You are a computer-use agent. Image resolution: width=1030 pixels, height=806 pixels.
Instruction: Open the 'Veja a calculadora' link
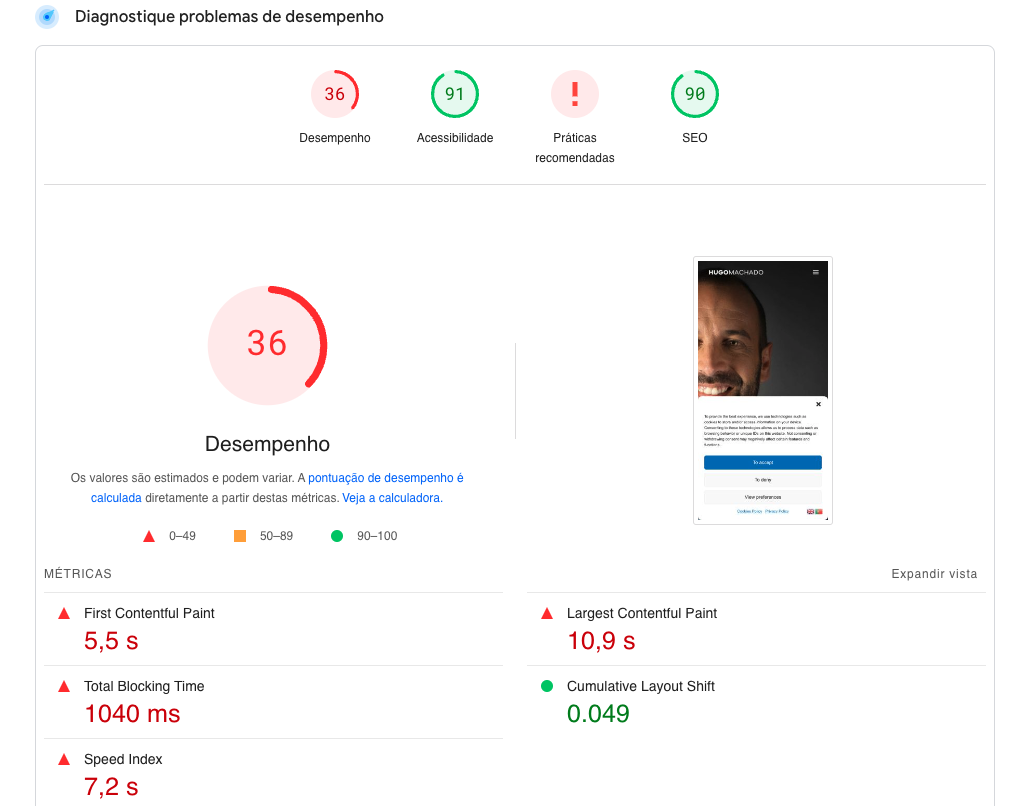coord(392,498)
